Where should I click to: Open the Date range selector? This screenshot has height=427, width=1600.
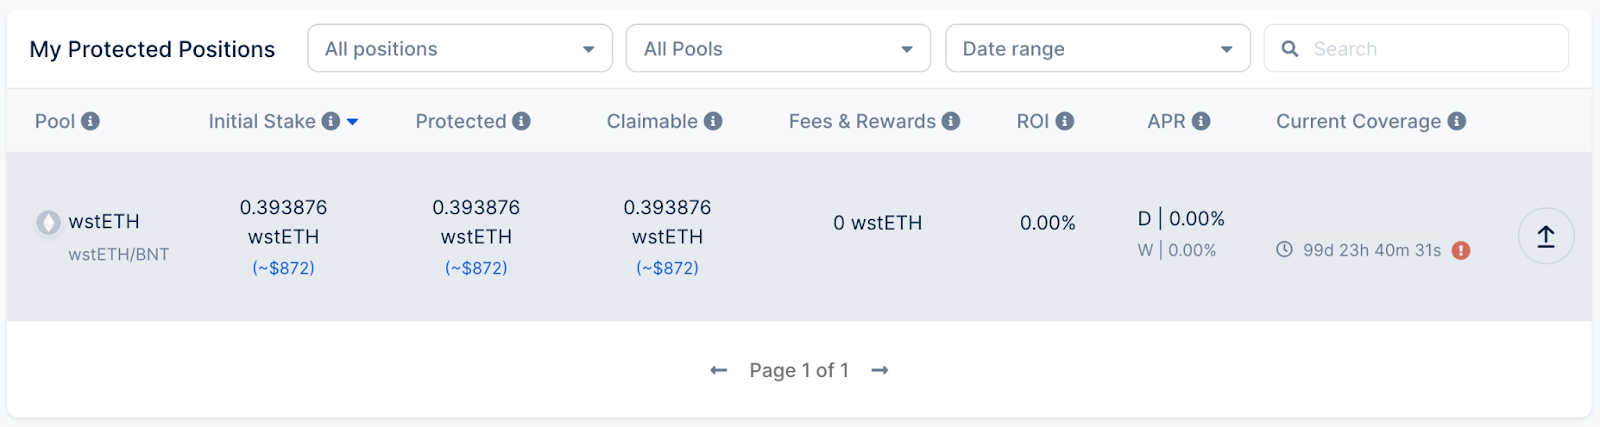coord(1097,48)
